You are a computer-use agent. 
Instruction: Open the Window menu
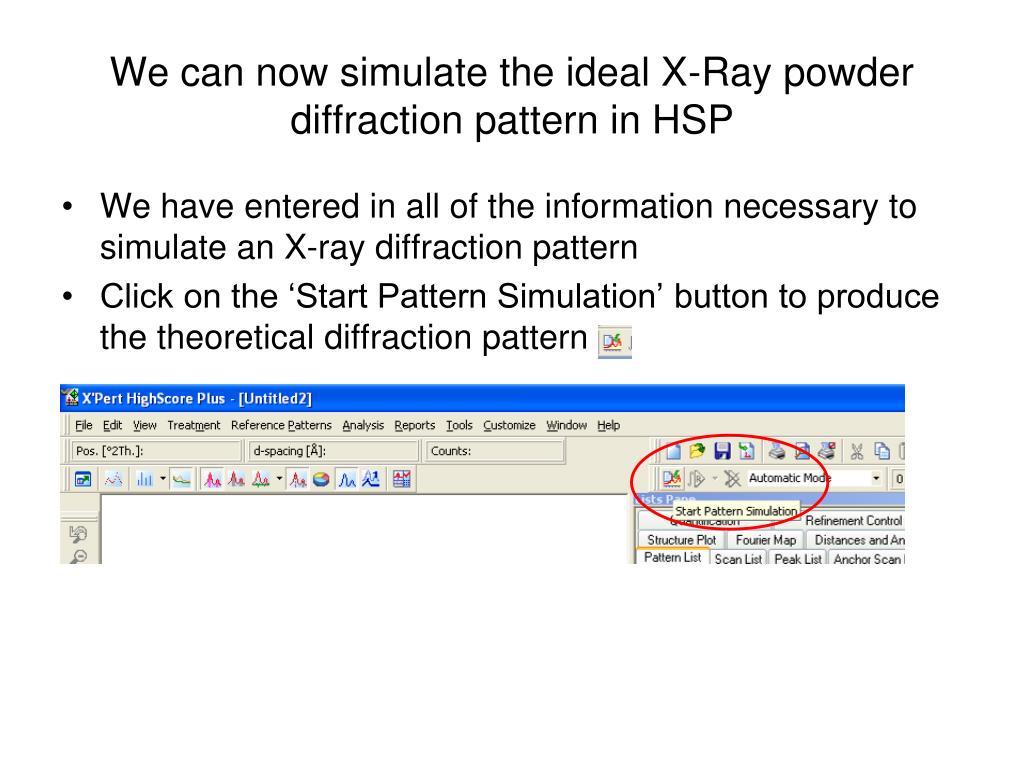click(566, 425)
